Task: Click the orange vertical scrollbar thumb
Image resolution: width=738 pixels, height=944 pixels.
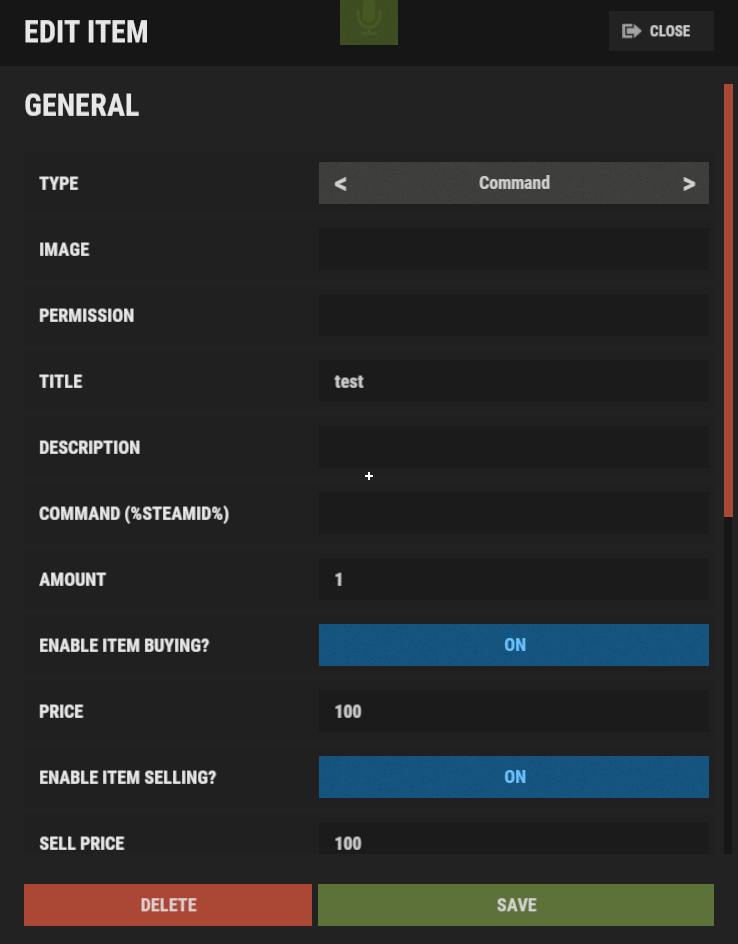Action: coord(728,300)
